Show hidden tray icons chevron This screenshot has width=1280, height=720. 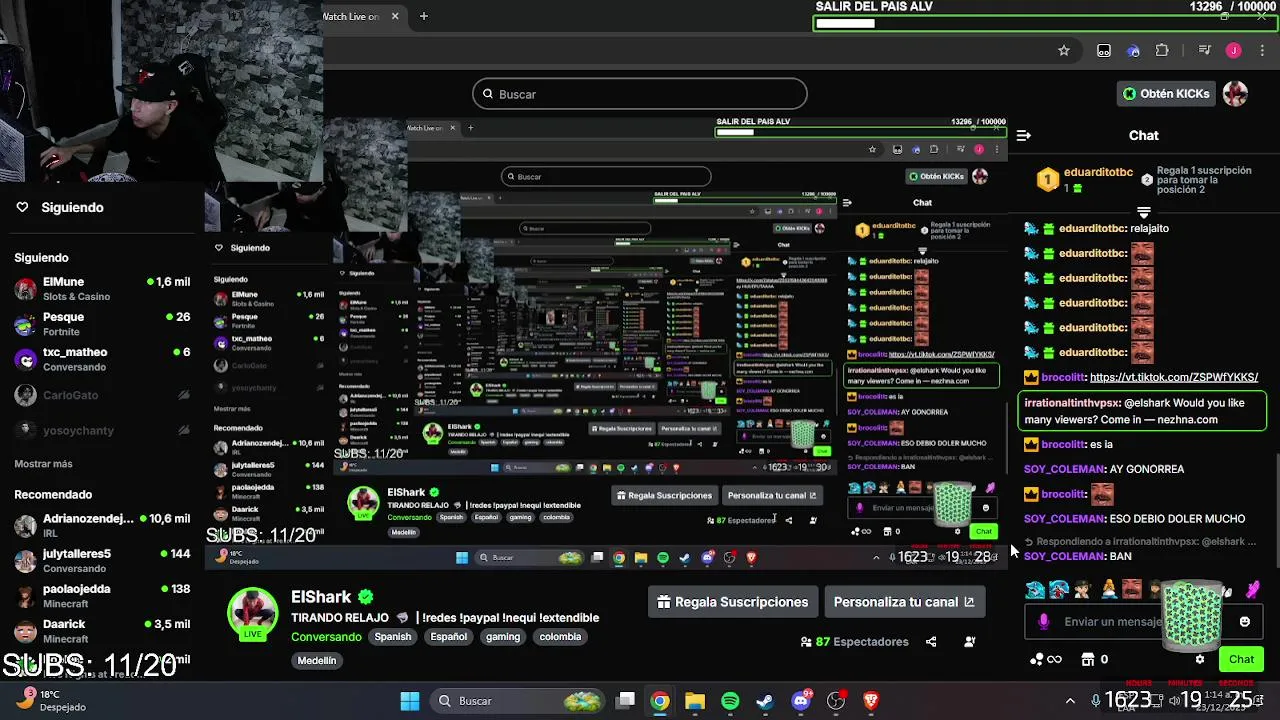coord(1070,701)
